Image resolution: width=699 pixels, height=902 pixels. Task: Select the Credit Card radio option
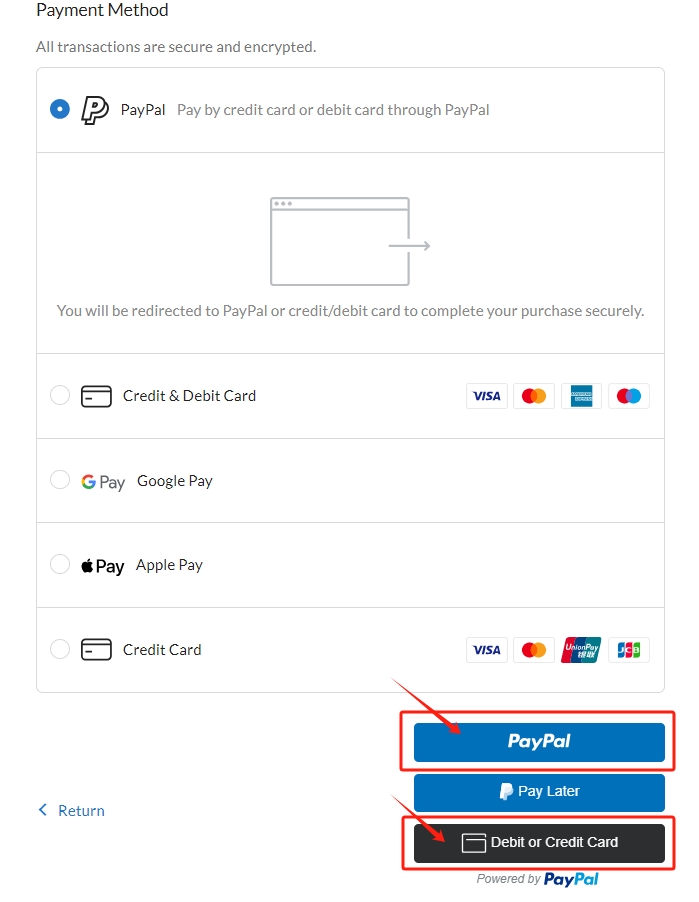[60, 649]
